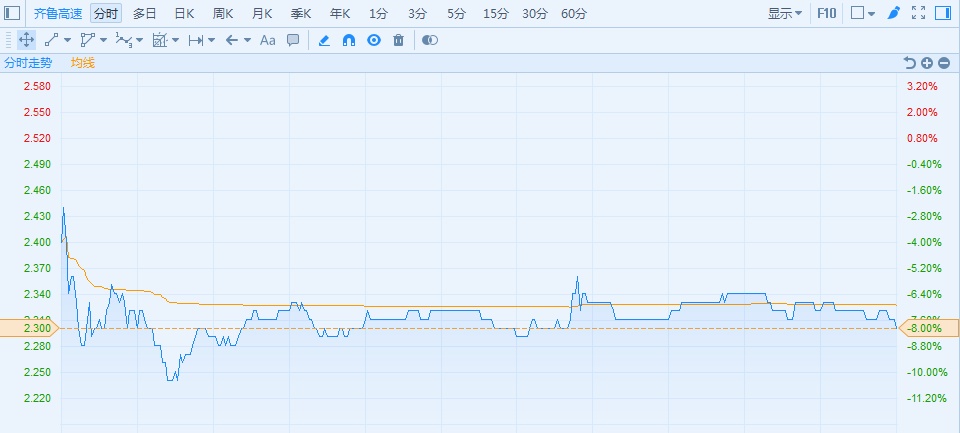Toggle drawings visibility with eye icon
The width and height of the screenshot is (960, 433).
pos(374,40)
